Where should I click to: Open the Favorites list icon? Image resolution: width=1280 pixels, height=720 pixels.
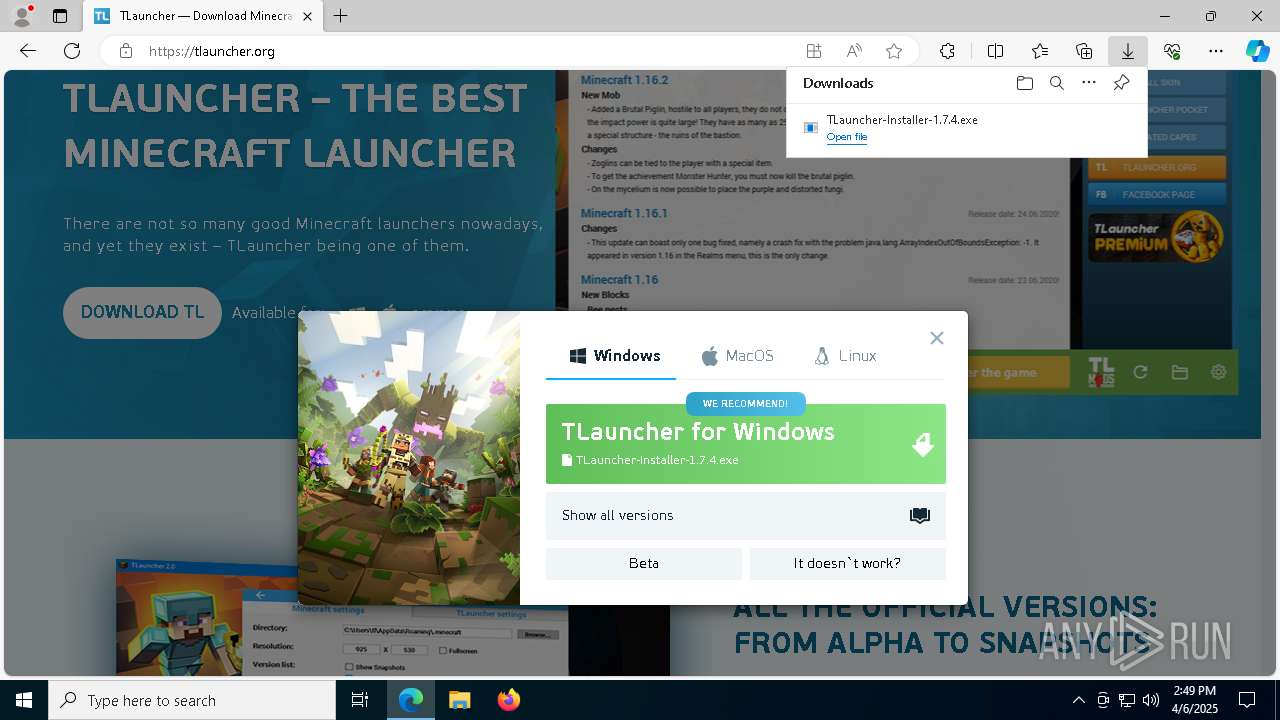pos(1040,51)
